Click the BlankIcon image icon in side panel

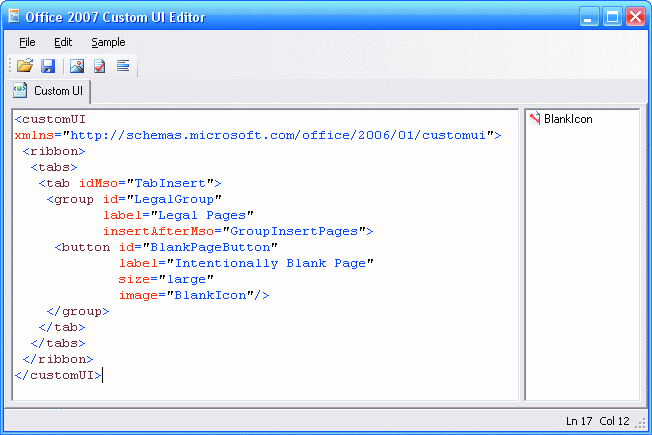point(535,119)
